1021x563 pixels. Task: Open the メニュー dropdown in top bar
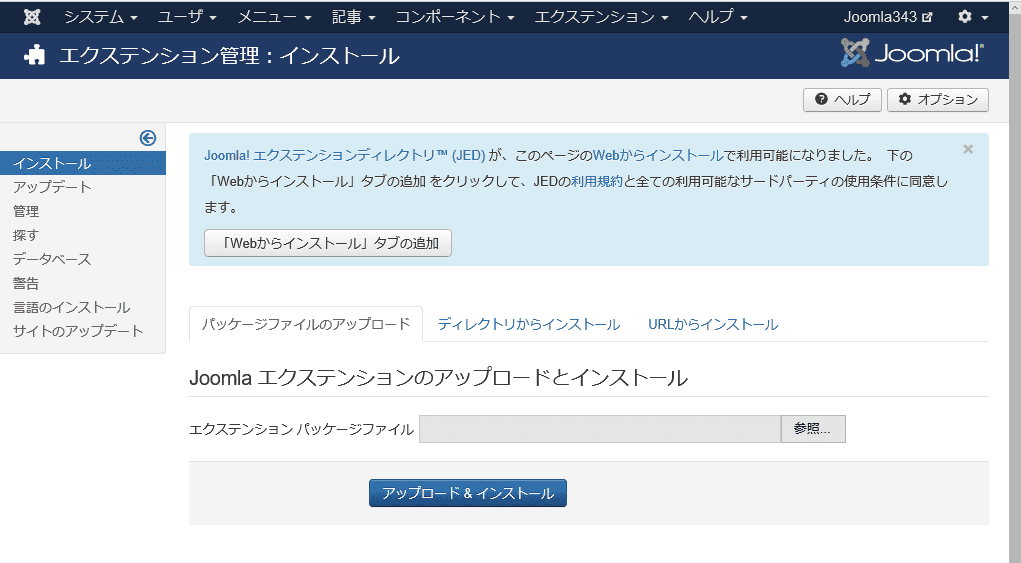[x=274, y=17]
